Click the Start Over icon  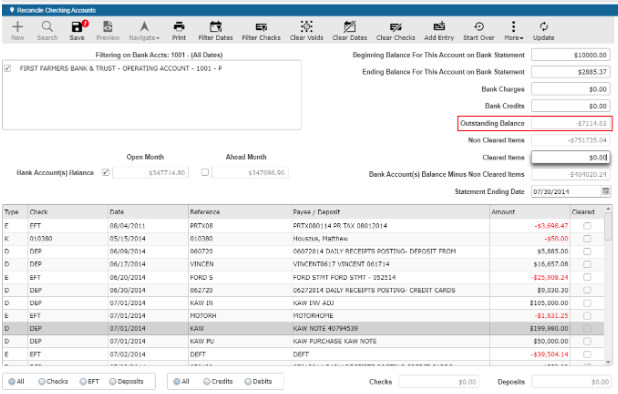point(479,27)
